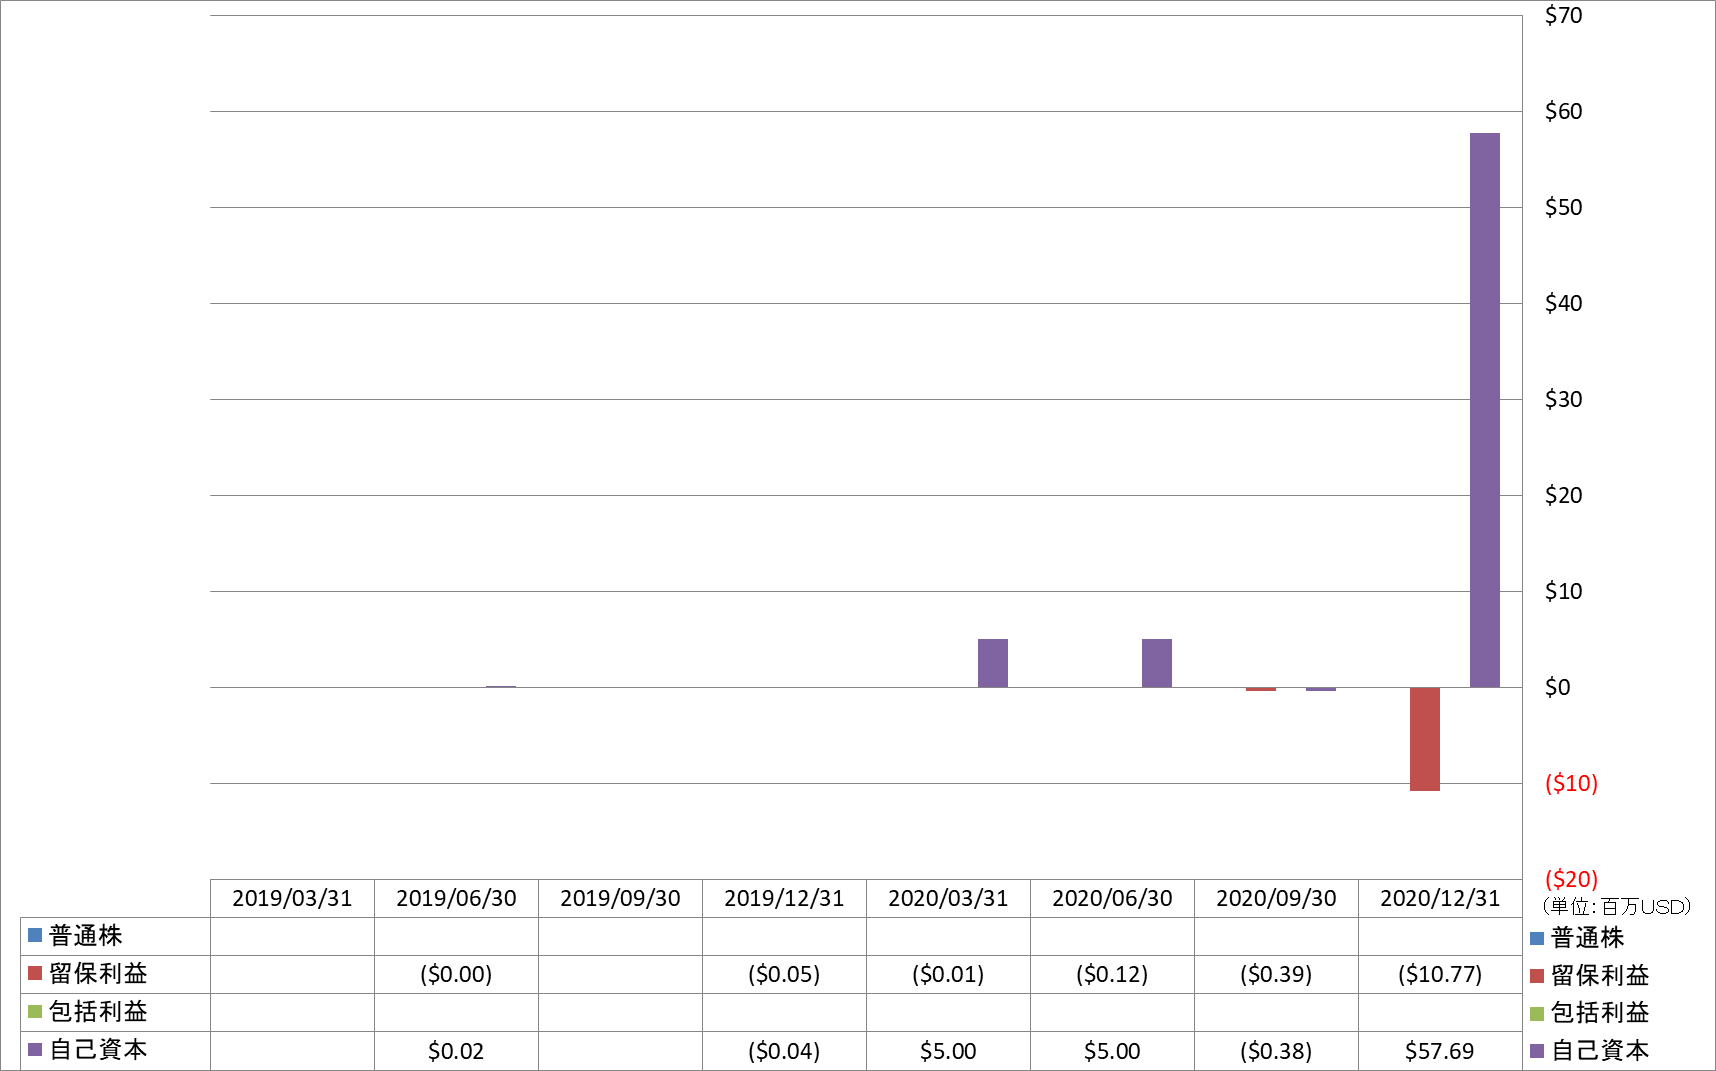Image resolution: width=1716 pixels, height=1071 pixels.
Task: Select the 留保利益 row label in table
Action: click(x=98, y=974)
